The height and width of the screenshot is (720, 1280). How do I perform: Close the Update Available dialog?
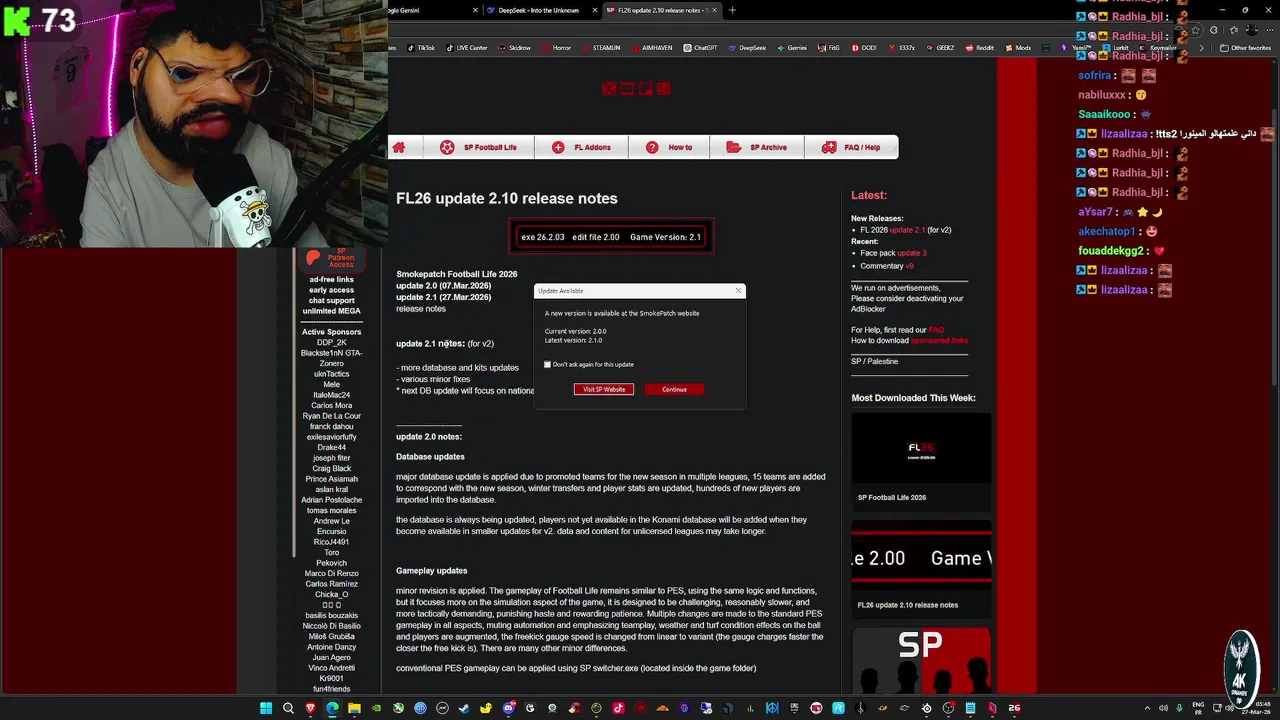[738, 291]
